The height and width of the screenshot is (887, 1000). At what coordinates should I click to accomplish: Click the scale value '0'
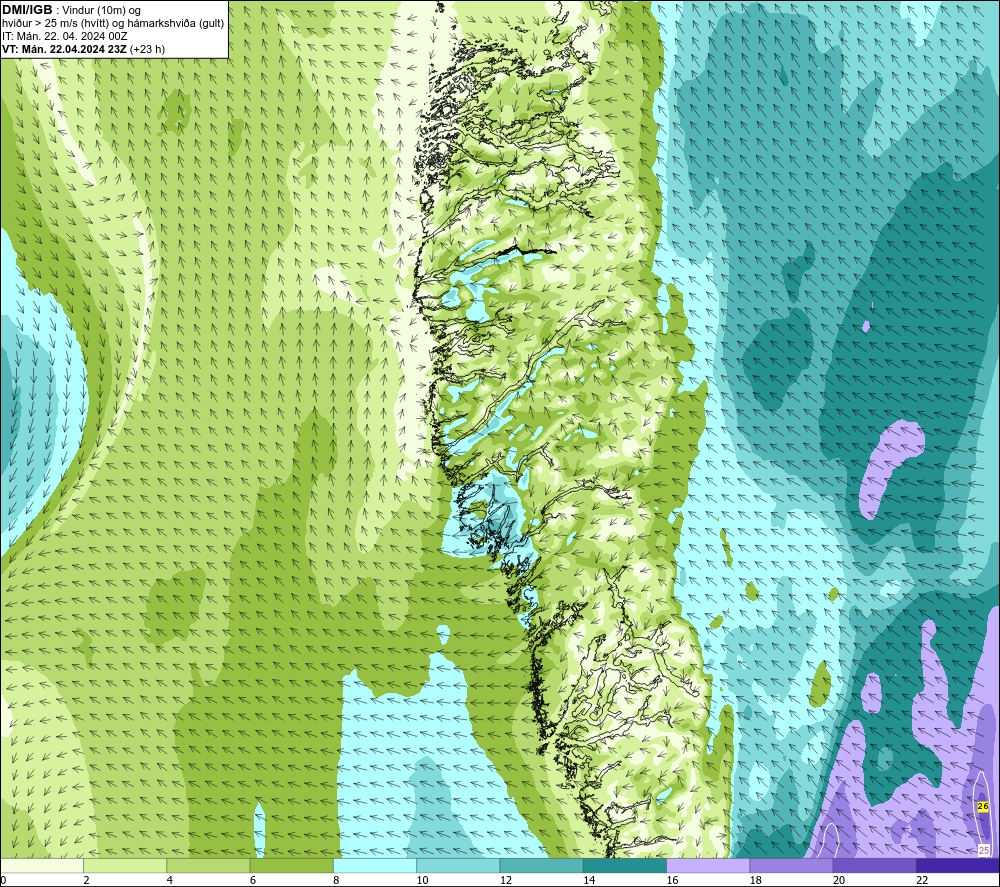click(x=3, y=880)
